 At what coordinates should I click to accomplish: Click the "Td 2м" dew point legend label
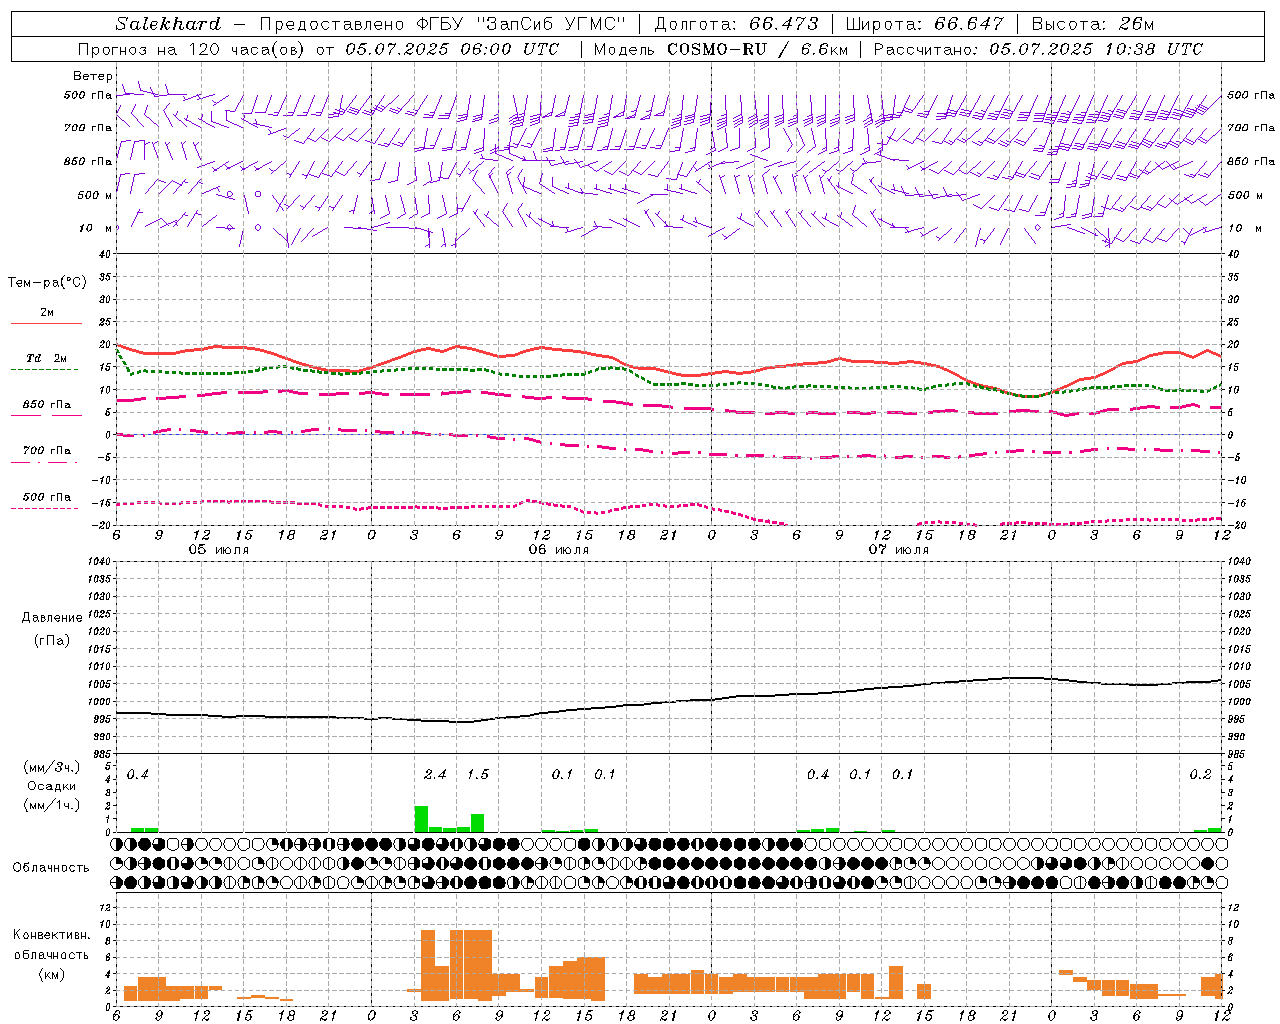click(46, 358)
